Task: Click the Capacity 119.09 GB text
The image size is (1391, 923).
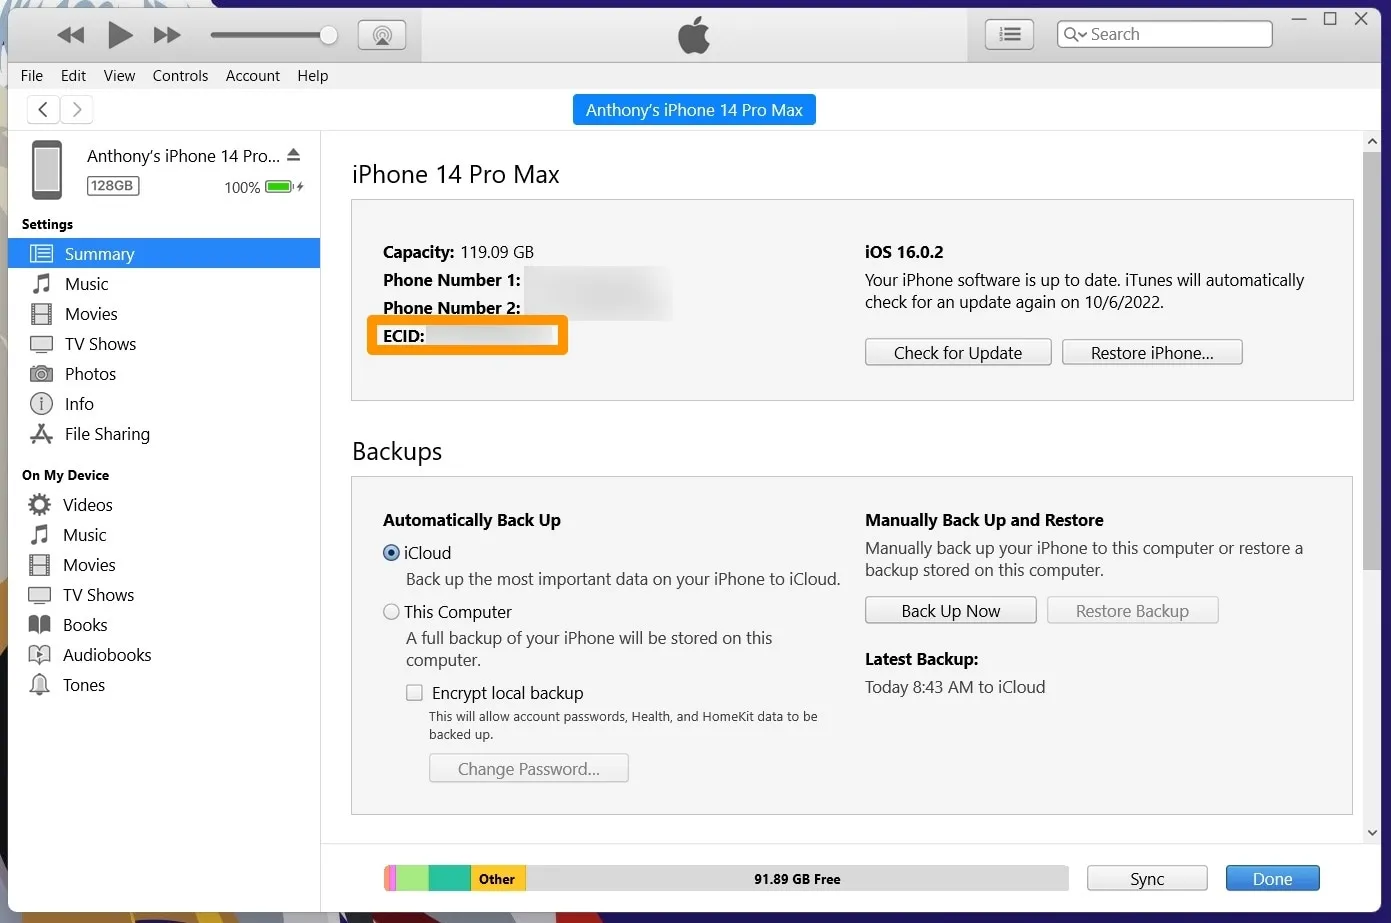Action: [458, 252]
